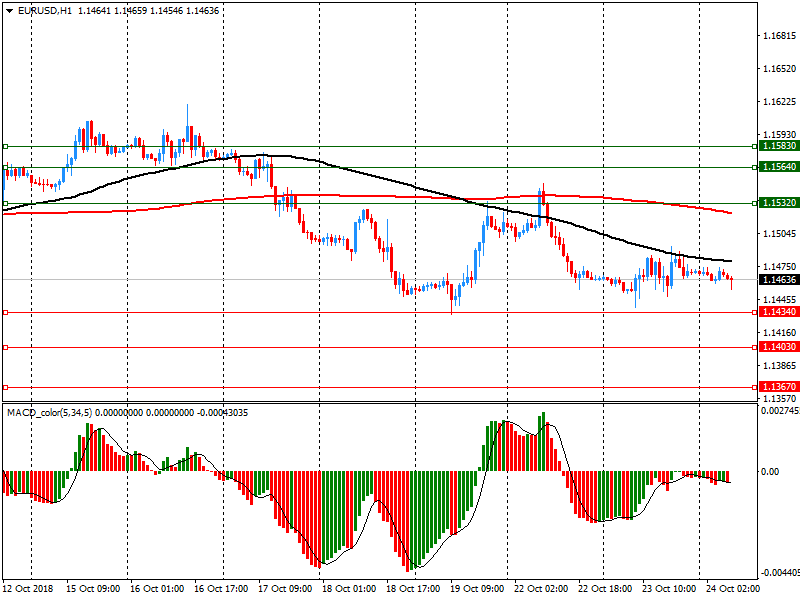The width and height of the screenshot is (800, 600).
Task: Select the 1.15640 green price label
Action: tap(777, 167)
